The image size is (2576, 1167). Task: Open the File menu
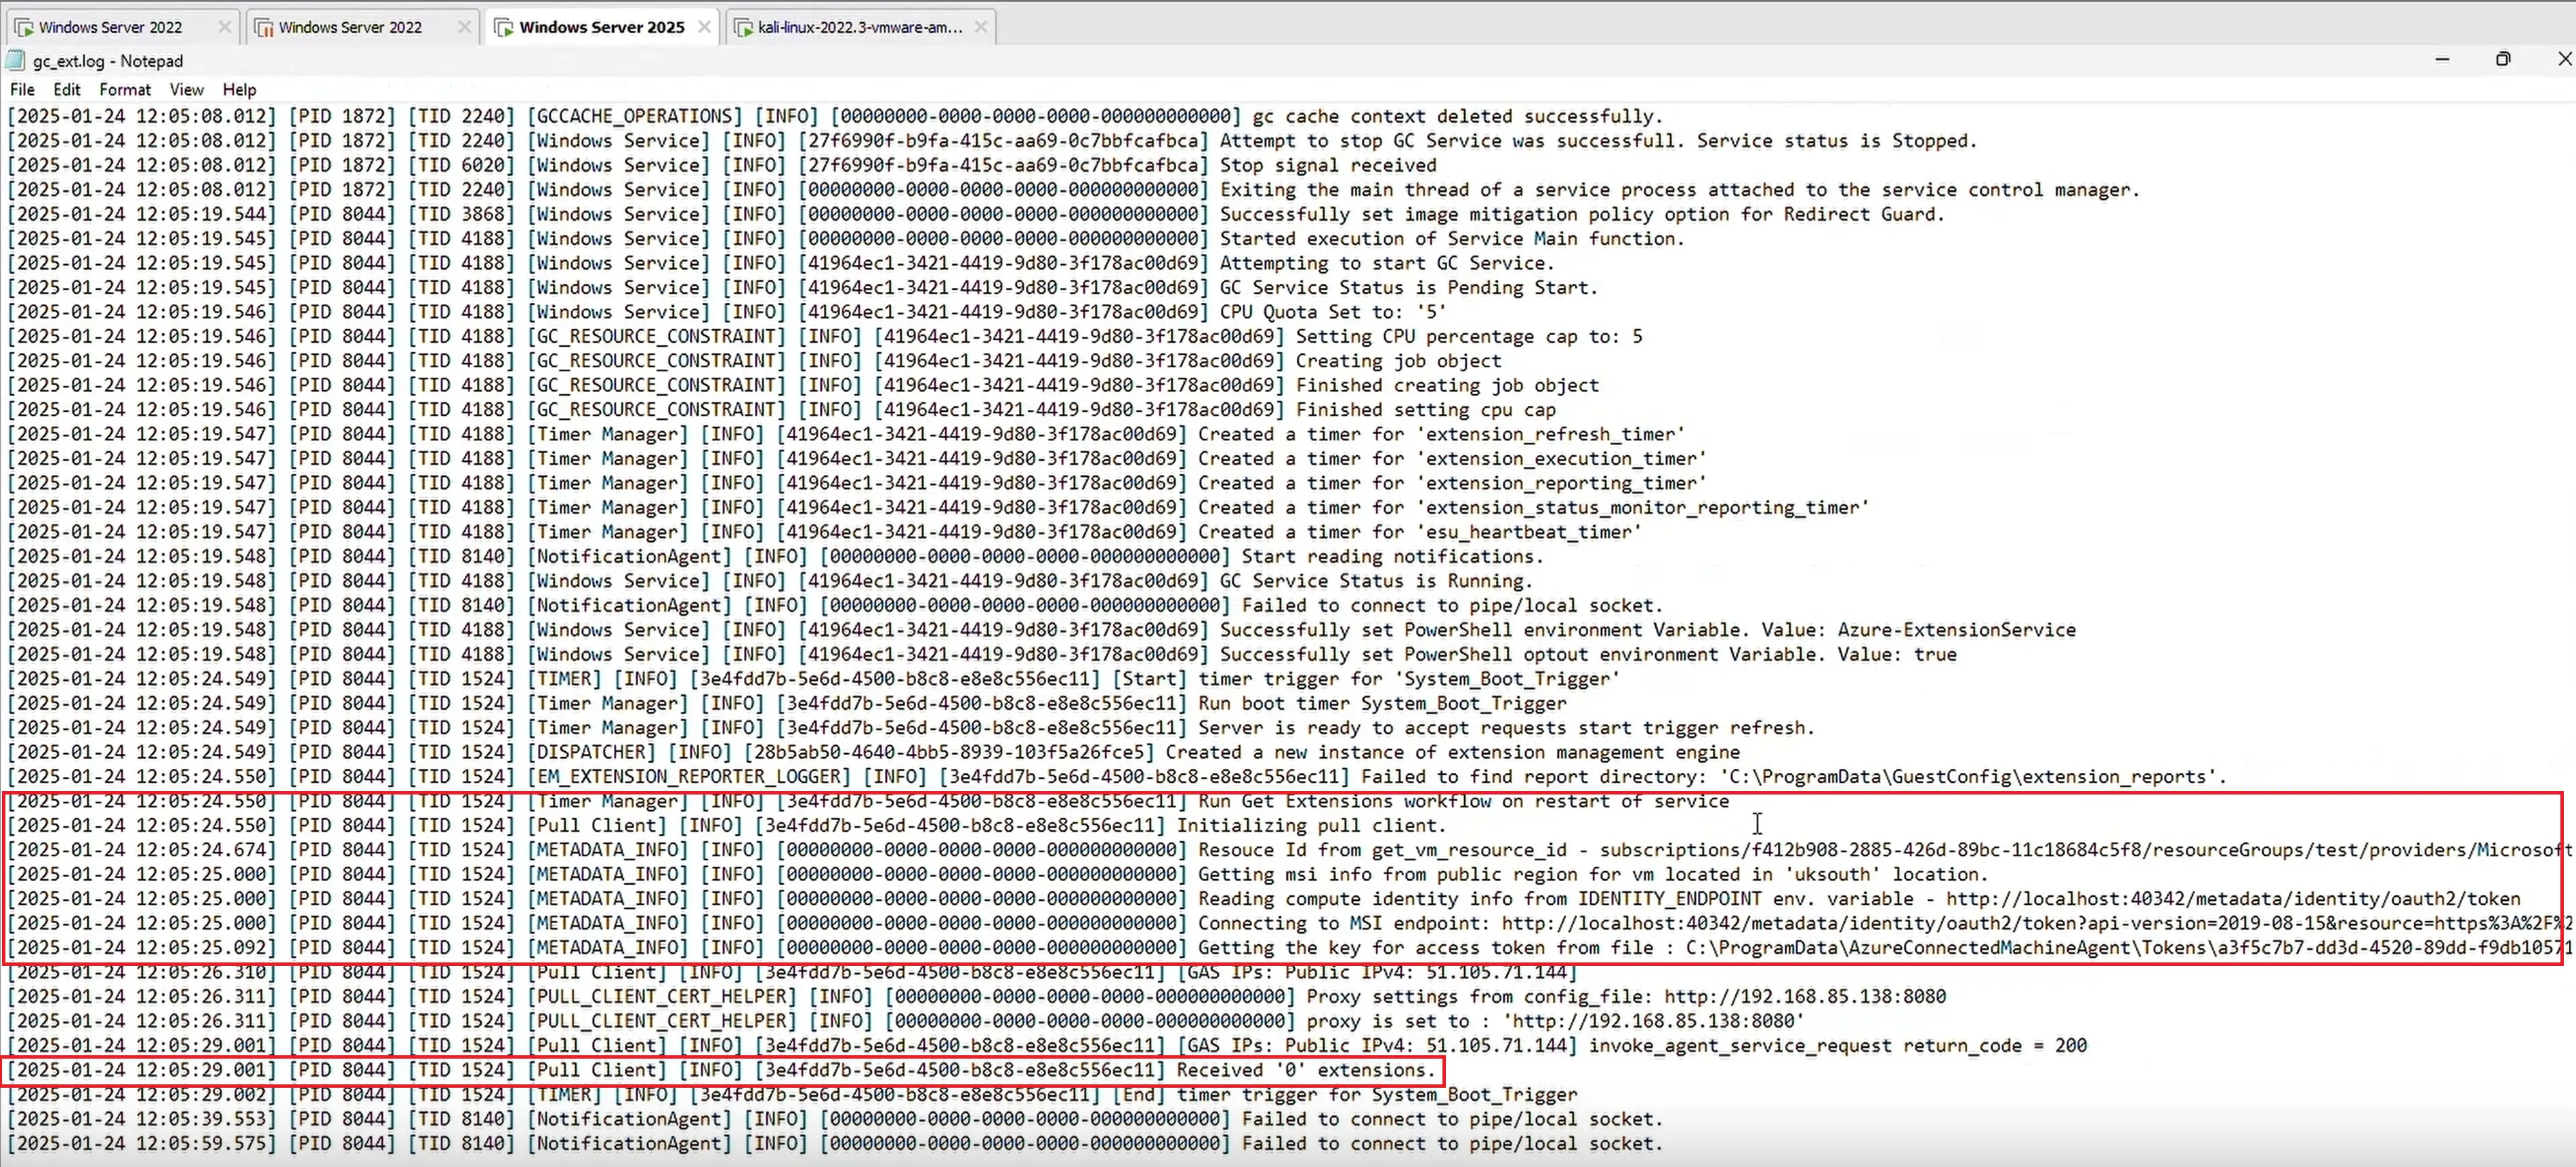click(22, 89)
